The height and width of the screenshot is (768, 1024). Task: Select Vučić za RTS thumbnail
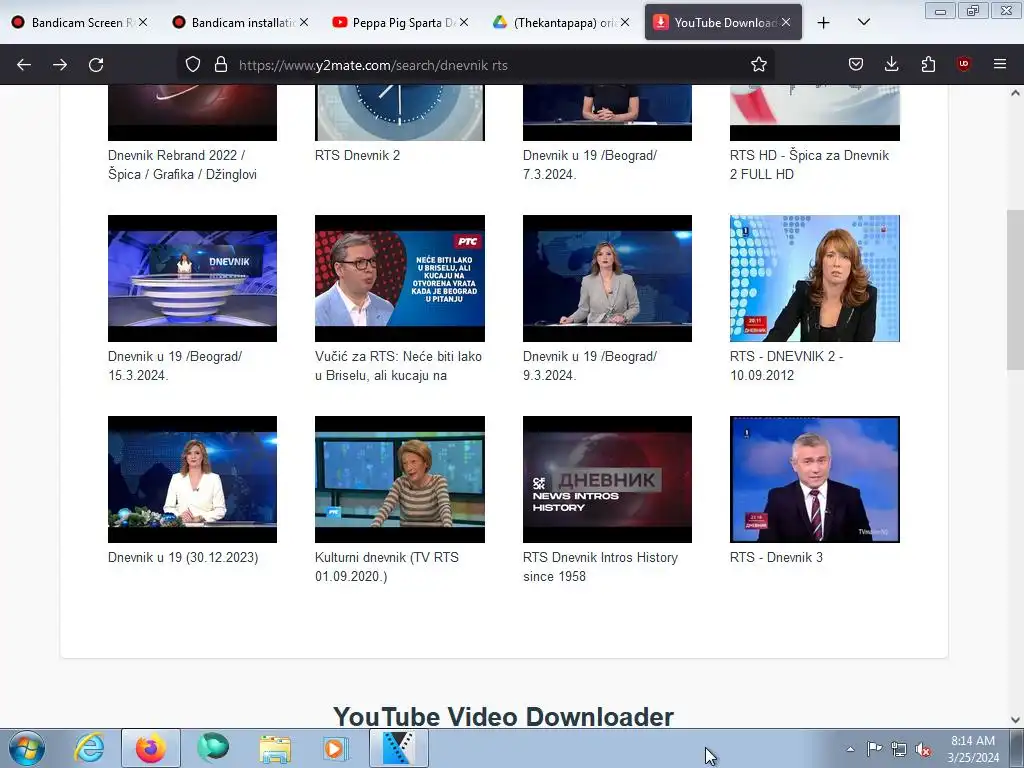(400, 278)
